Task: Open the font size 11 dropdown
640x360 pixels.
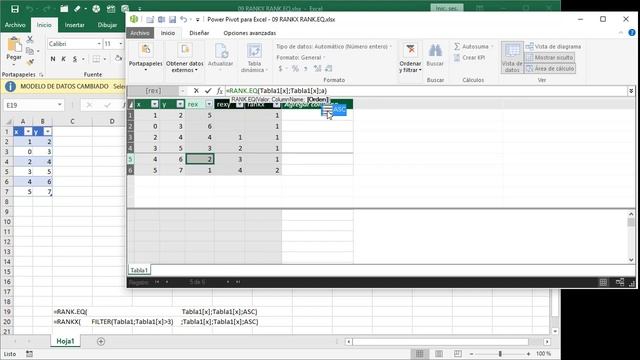Action: tap(121, 44)
